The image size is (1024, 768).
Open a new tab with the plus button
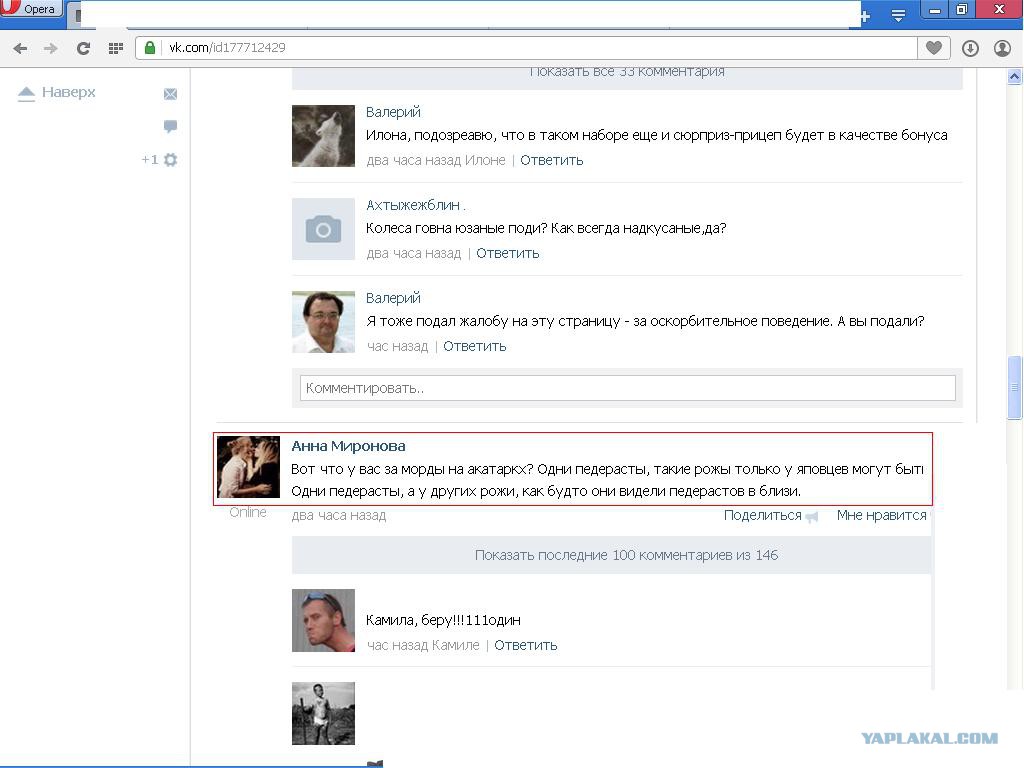(865, 16)
